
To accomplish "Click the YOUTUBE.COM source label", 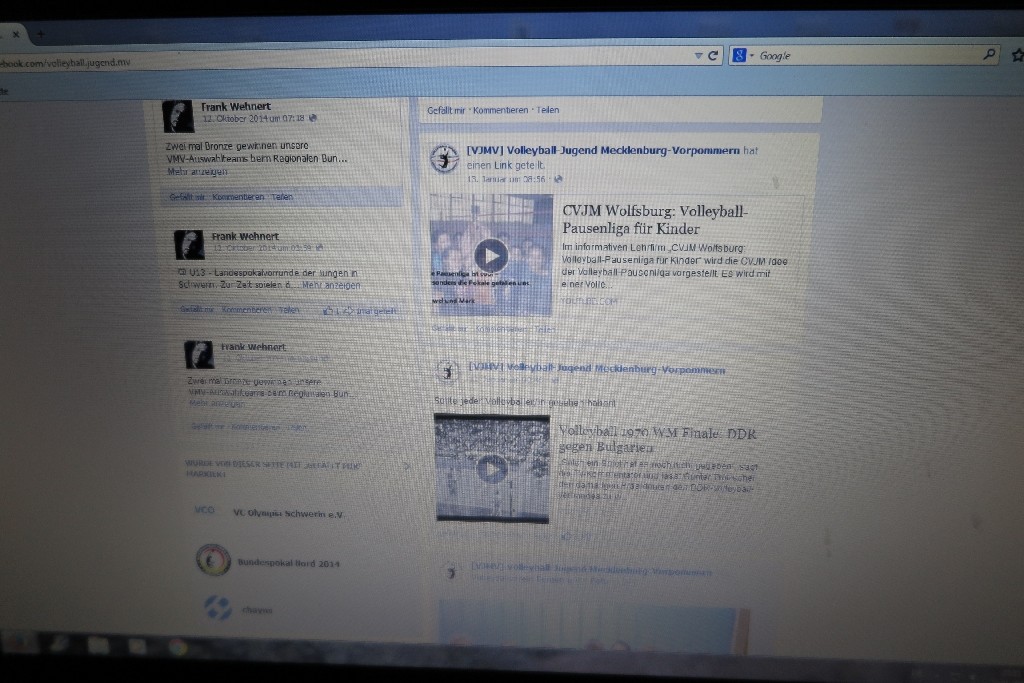I will click(590, 302).
